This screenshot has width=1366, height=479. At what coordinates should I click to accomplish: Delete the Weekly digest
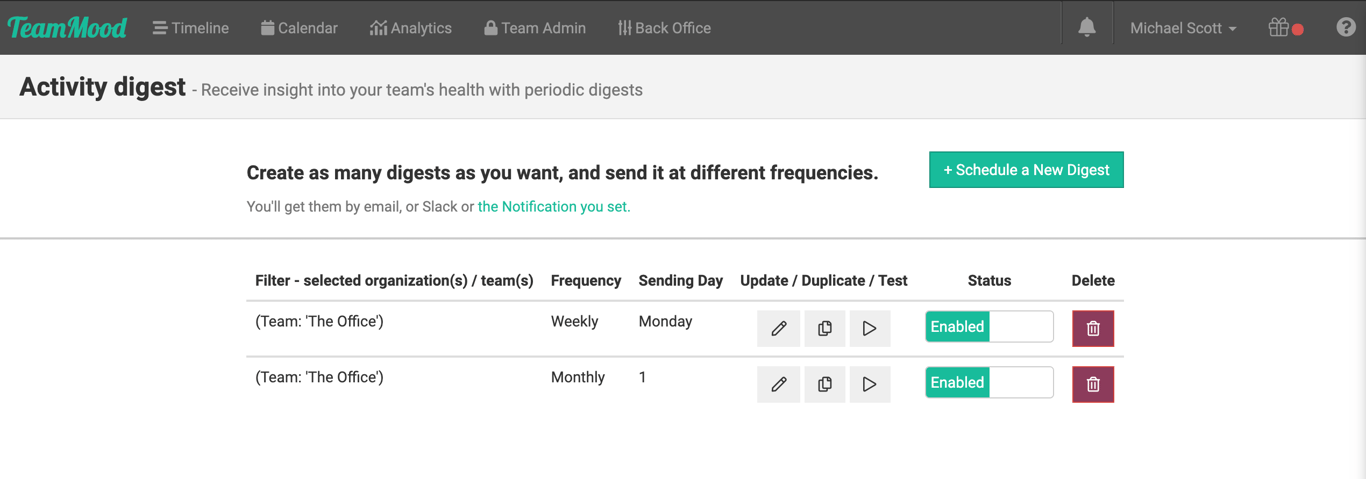pos(1092,328)
